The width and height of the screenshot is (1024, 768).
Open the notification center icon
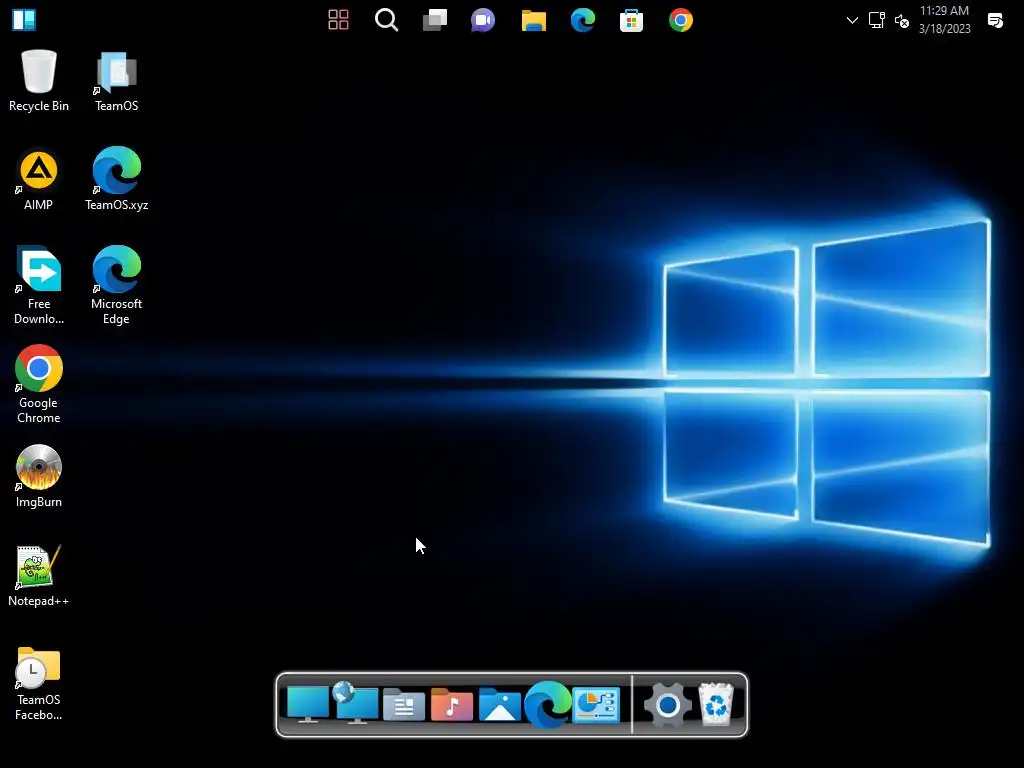coord(995,20)
